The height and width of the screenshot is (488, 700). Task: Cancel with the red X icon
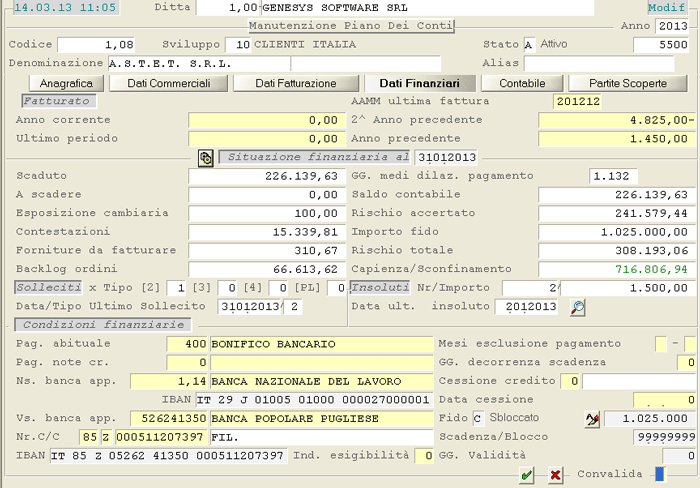coord(555,475)
